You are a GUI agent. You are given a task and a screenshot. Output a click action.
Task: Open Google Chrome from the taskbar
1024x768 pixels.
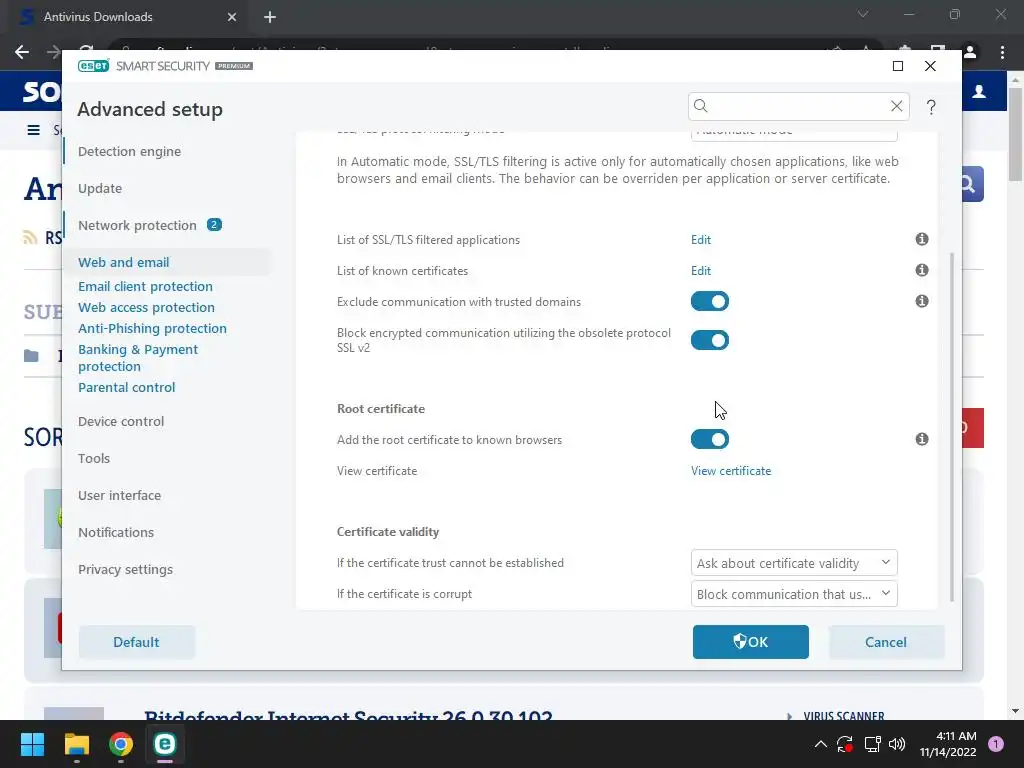coord(121,744)
